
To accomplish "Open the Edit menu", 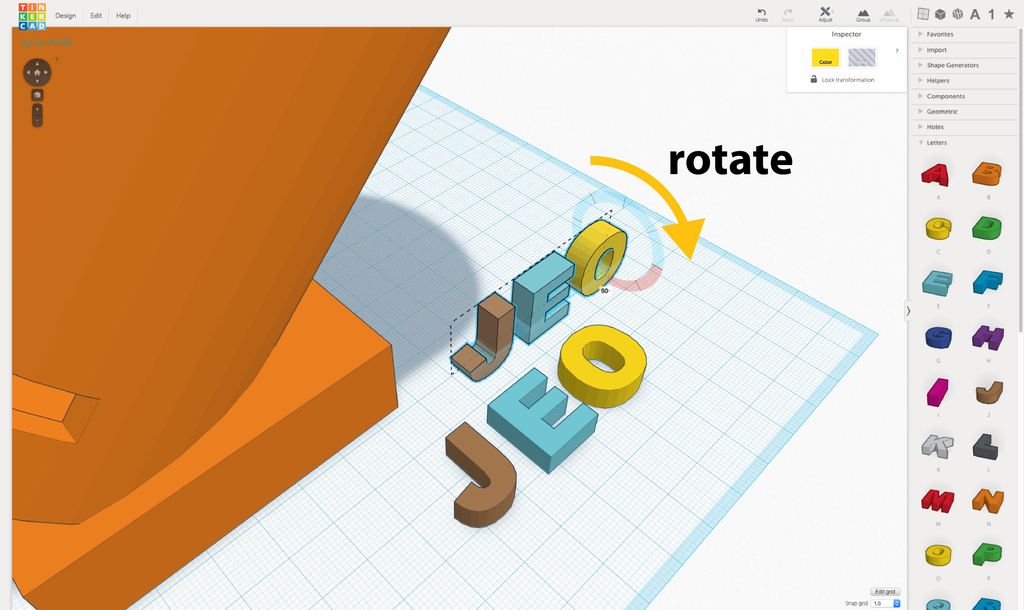I will (96, 16).
